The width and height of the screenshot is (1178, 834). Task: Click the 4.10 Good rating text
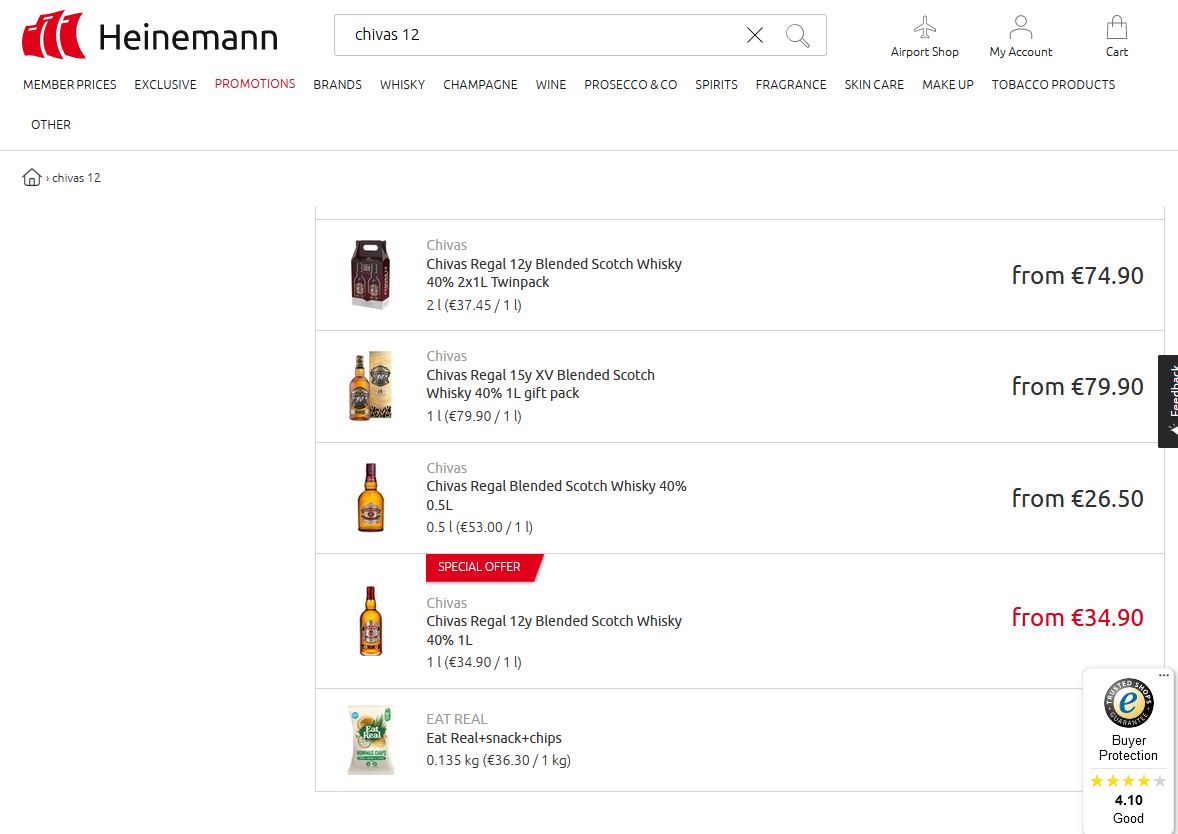[x=1128, y=809]
